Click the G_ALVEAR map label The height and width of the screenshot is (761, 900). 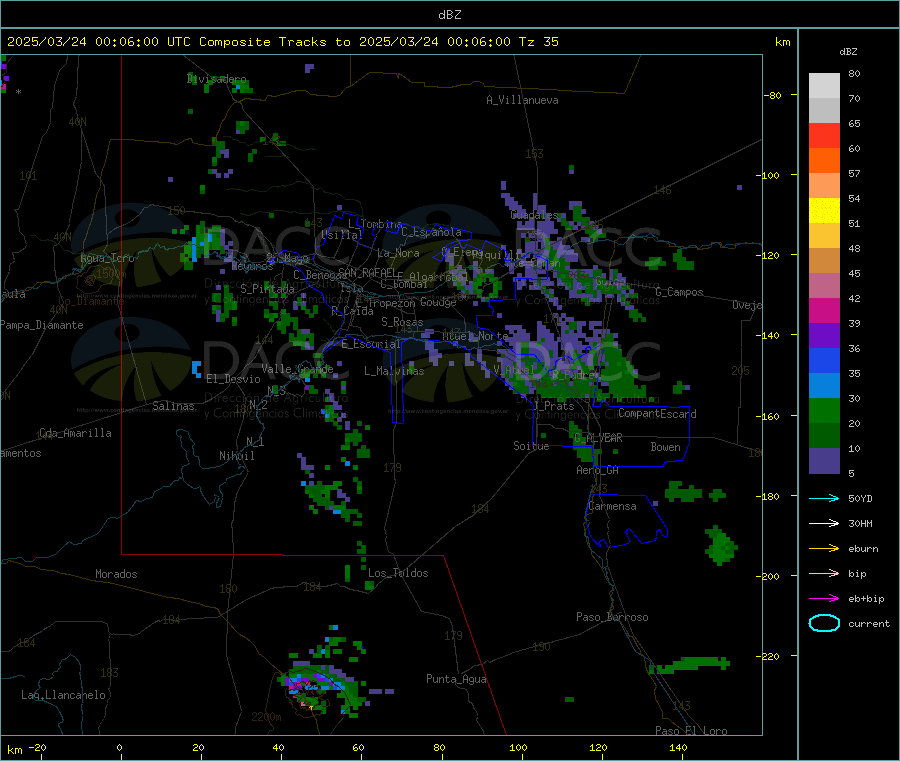pyautogui.click(x=598, y=438)
